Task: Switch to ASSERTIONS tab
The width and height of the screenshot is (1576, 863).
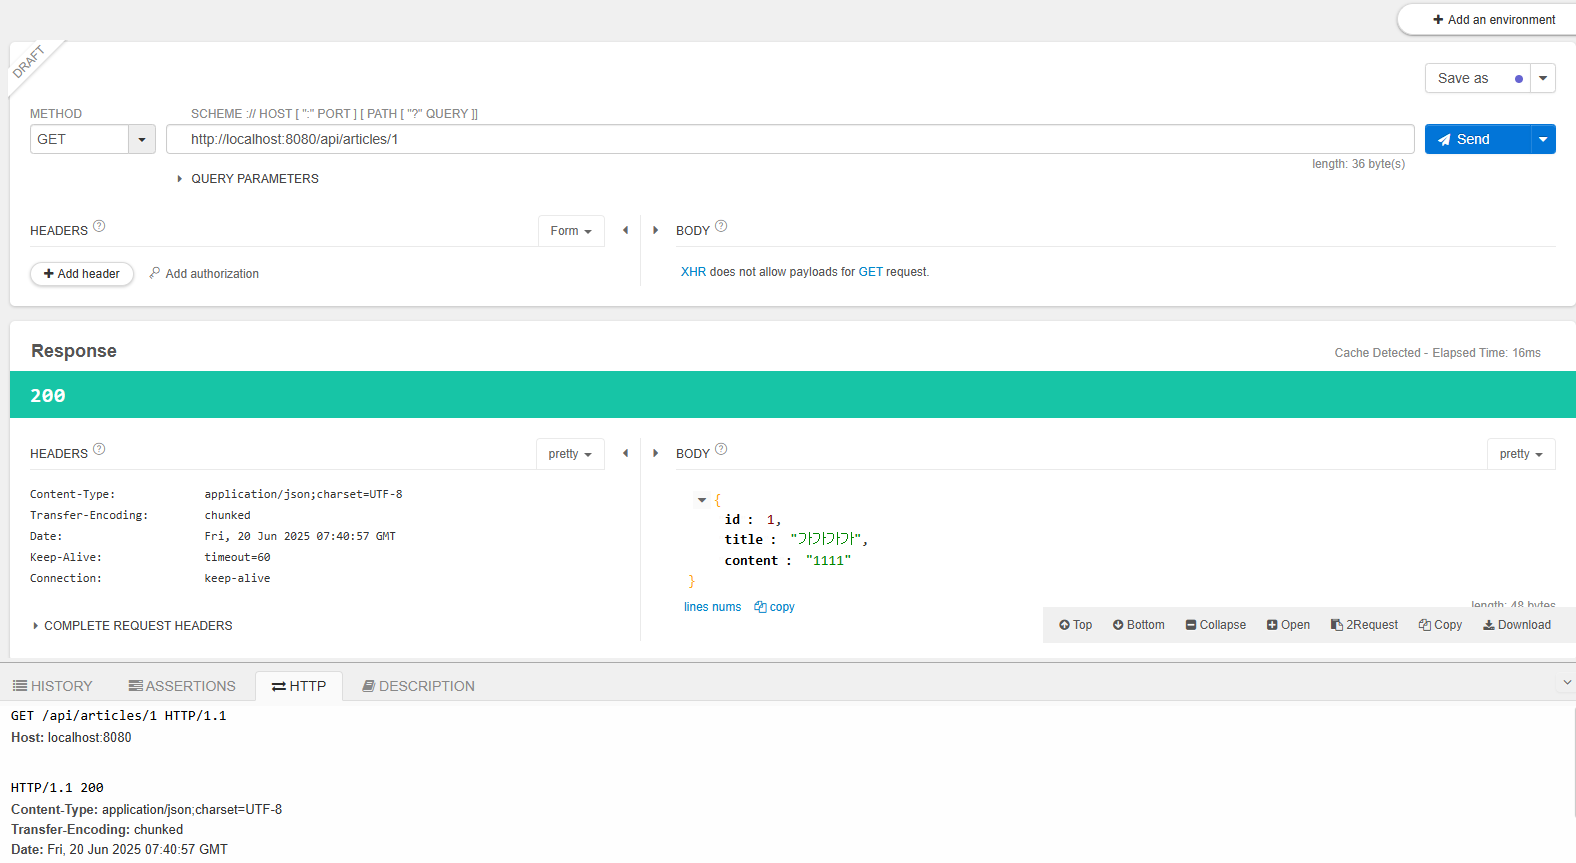Action: tap(182, 686)
